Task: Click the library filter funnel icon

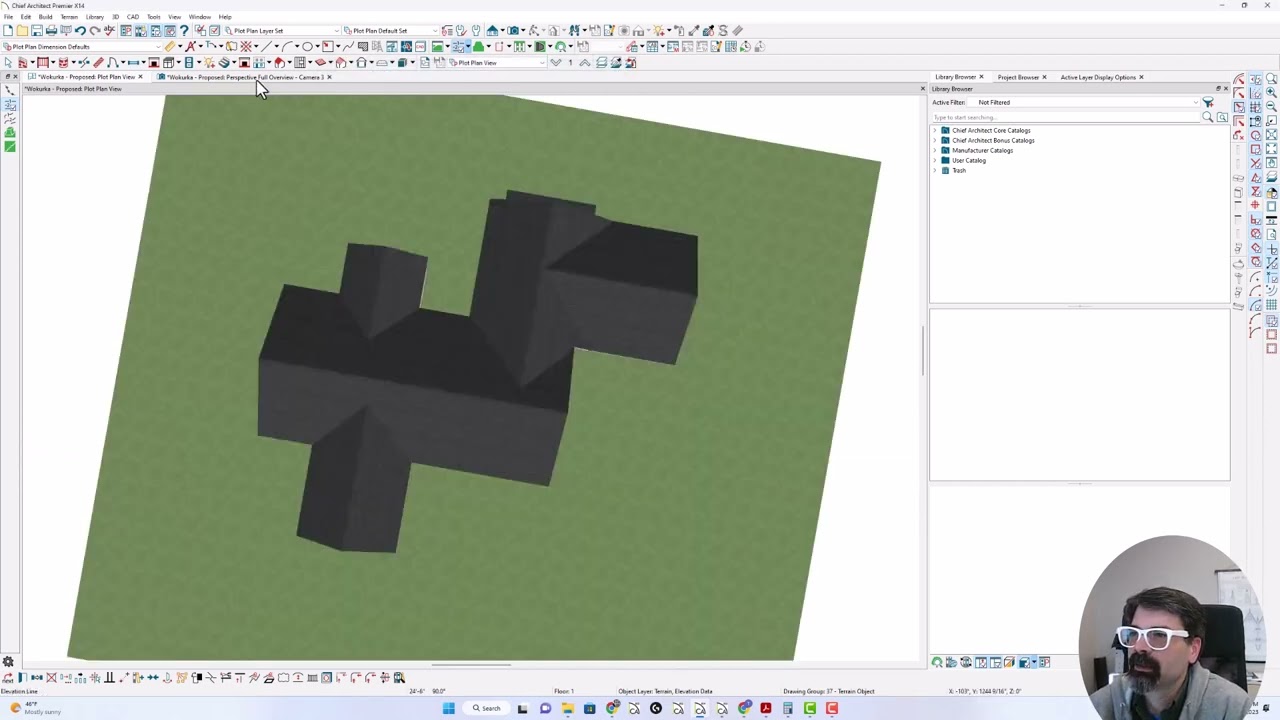Action: tap(1208, 102)
